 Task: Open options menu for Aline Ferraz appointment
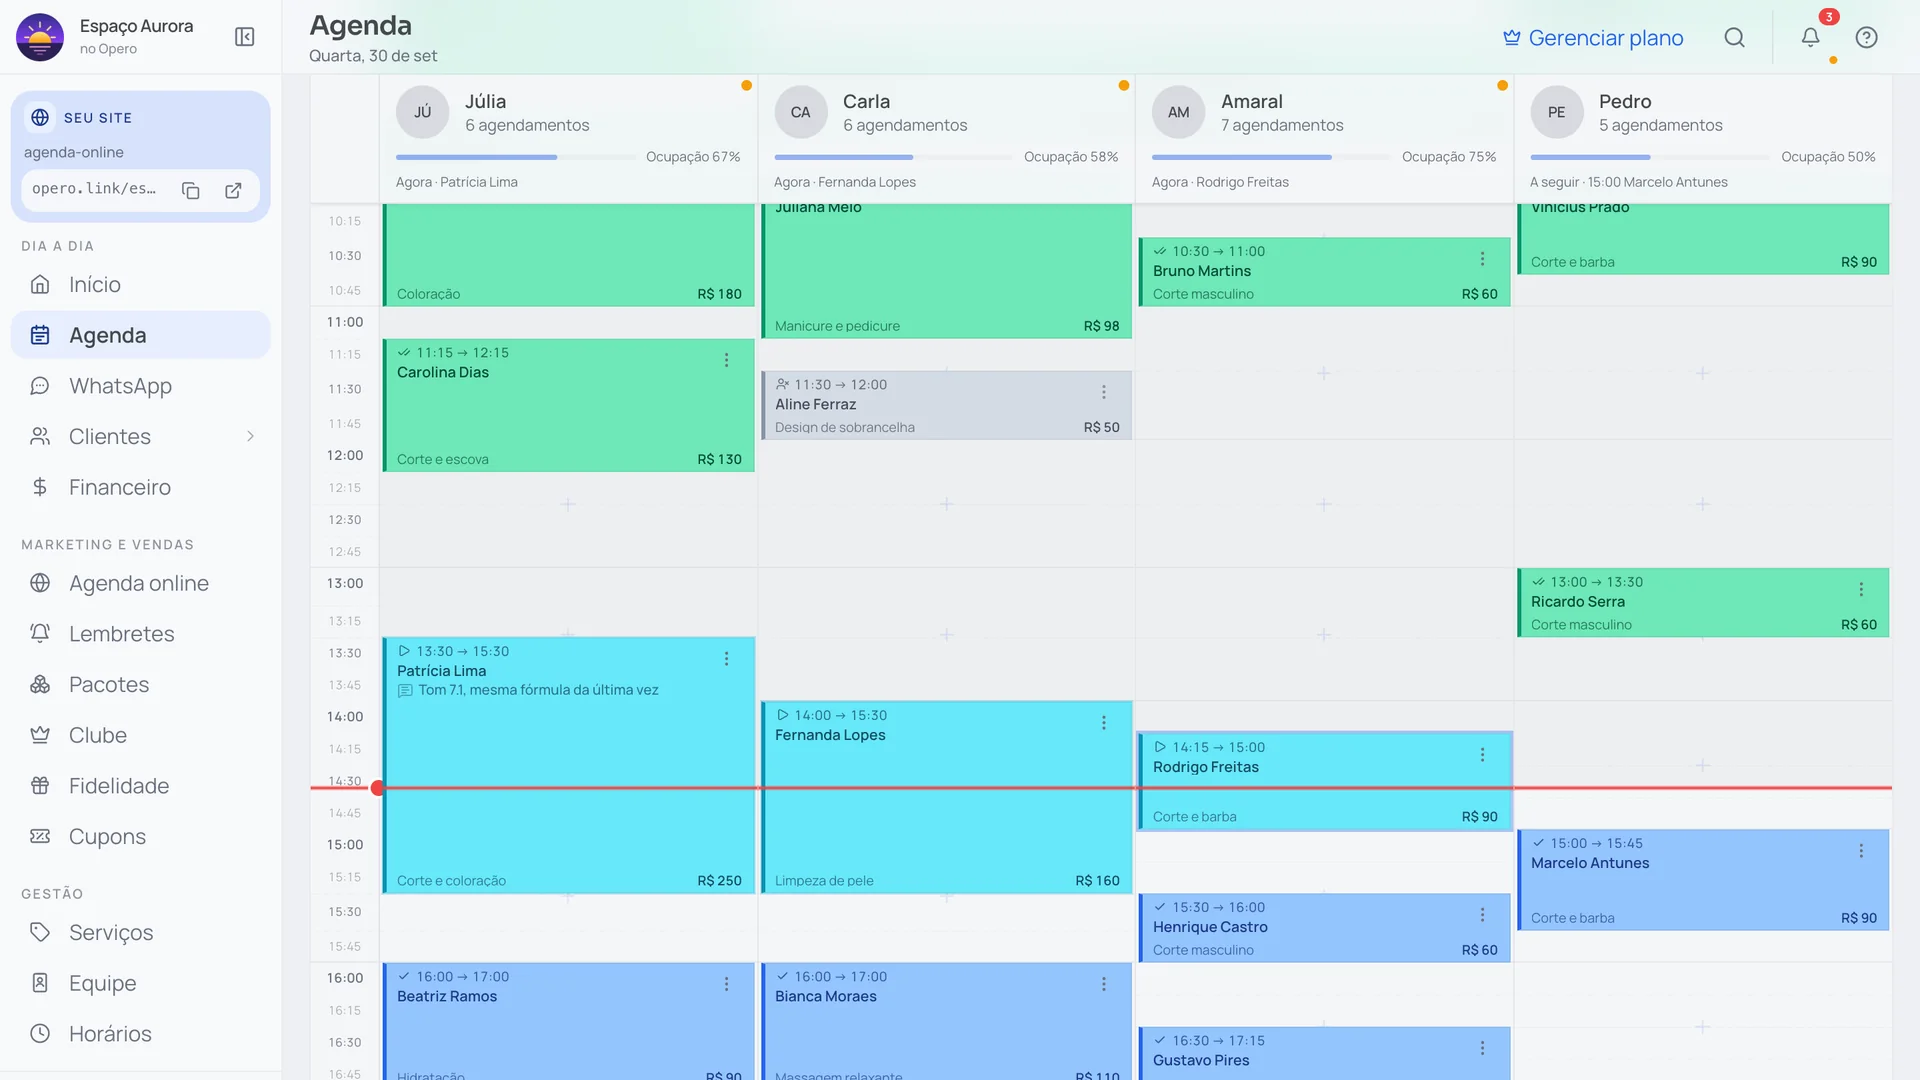pos(1104,392)
